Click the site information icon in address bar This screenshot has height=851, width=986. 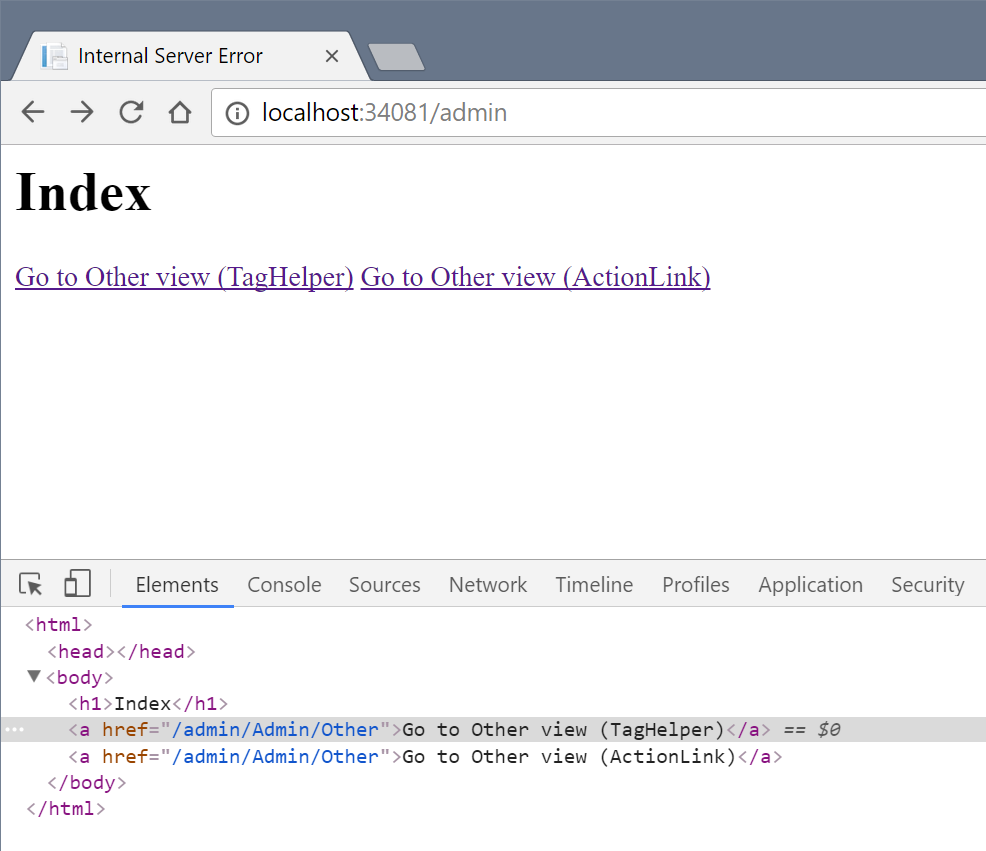pyautogui.click(x=236, y=112)
